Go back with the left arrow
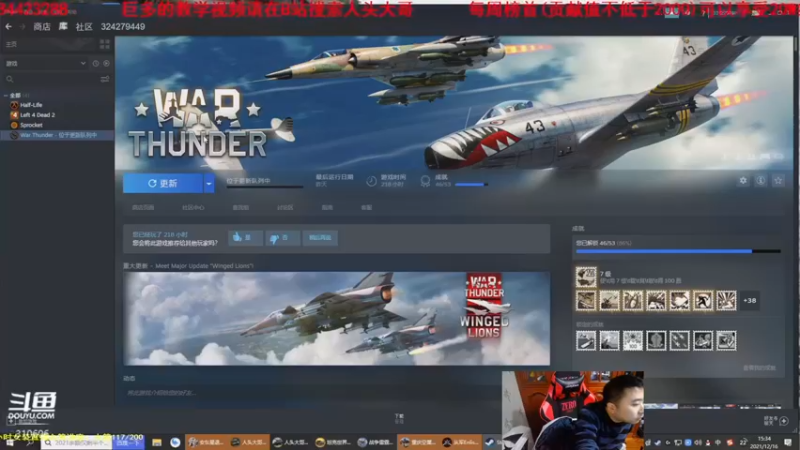Image resolution: width=800 pixels, height=450 pixels. click(9, 27)
